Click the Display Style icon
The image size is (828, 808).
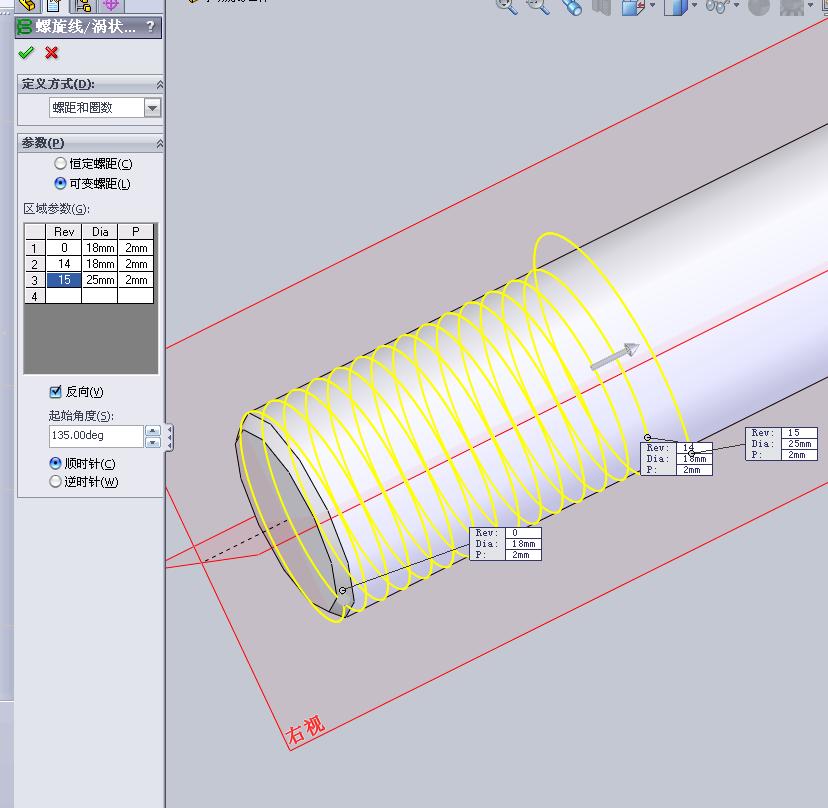click(x=675, y=7)
